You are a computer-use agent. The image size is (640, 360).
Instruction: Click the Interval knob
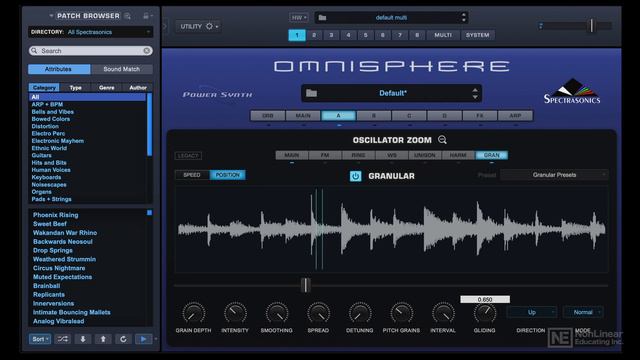click(443, 313)
